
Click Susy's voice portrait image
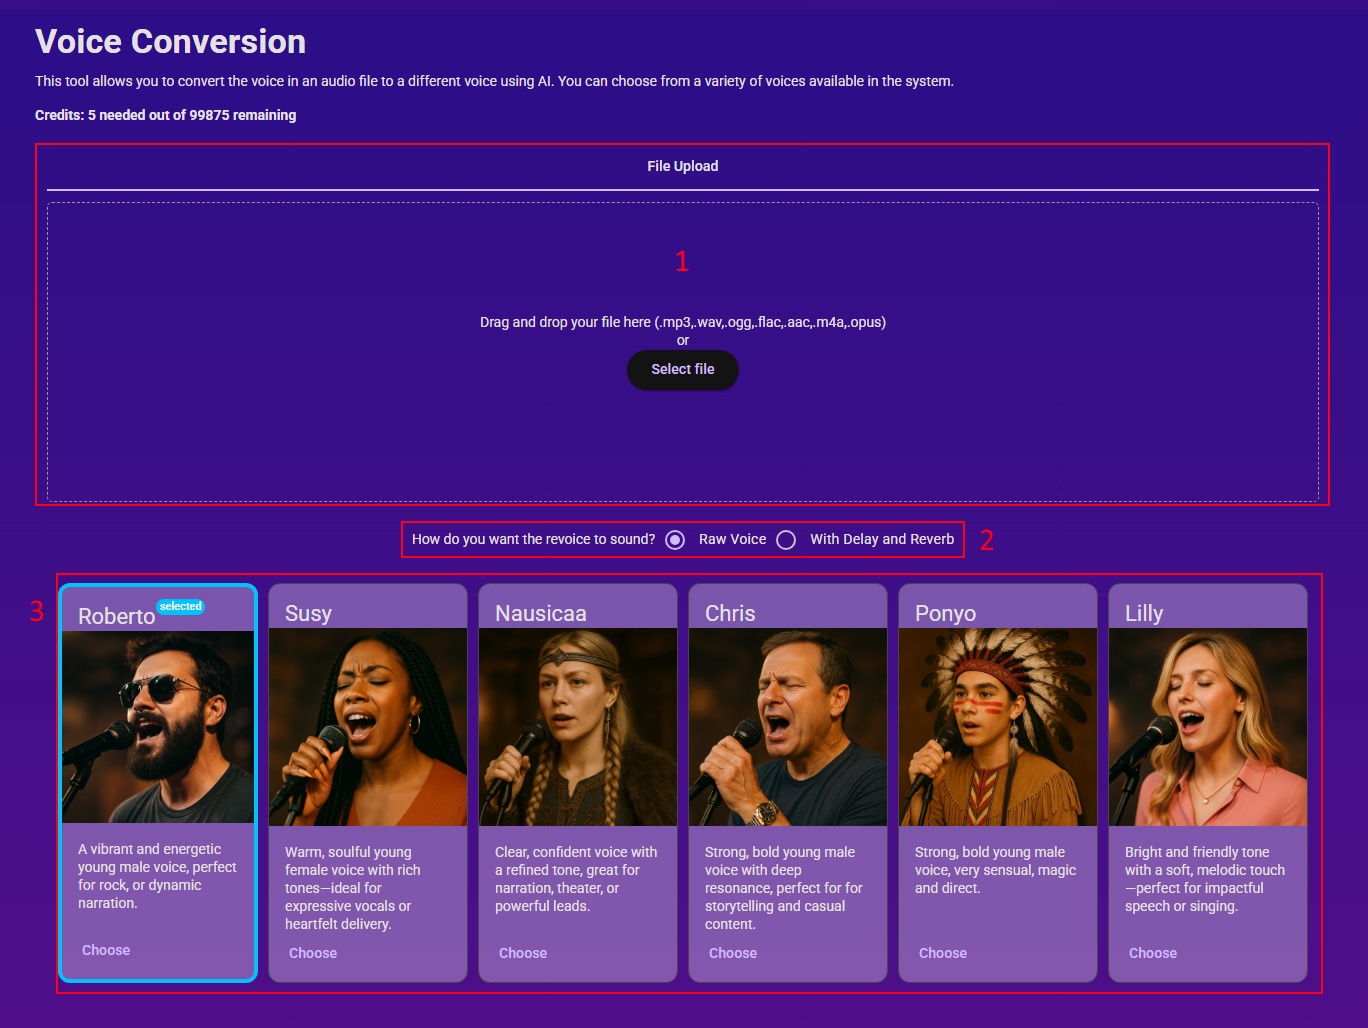368,727
